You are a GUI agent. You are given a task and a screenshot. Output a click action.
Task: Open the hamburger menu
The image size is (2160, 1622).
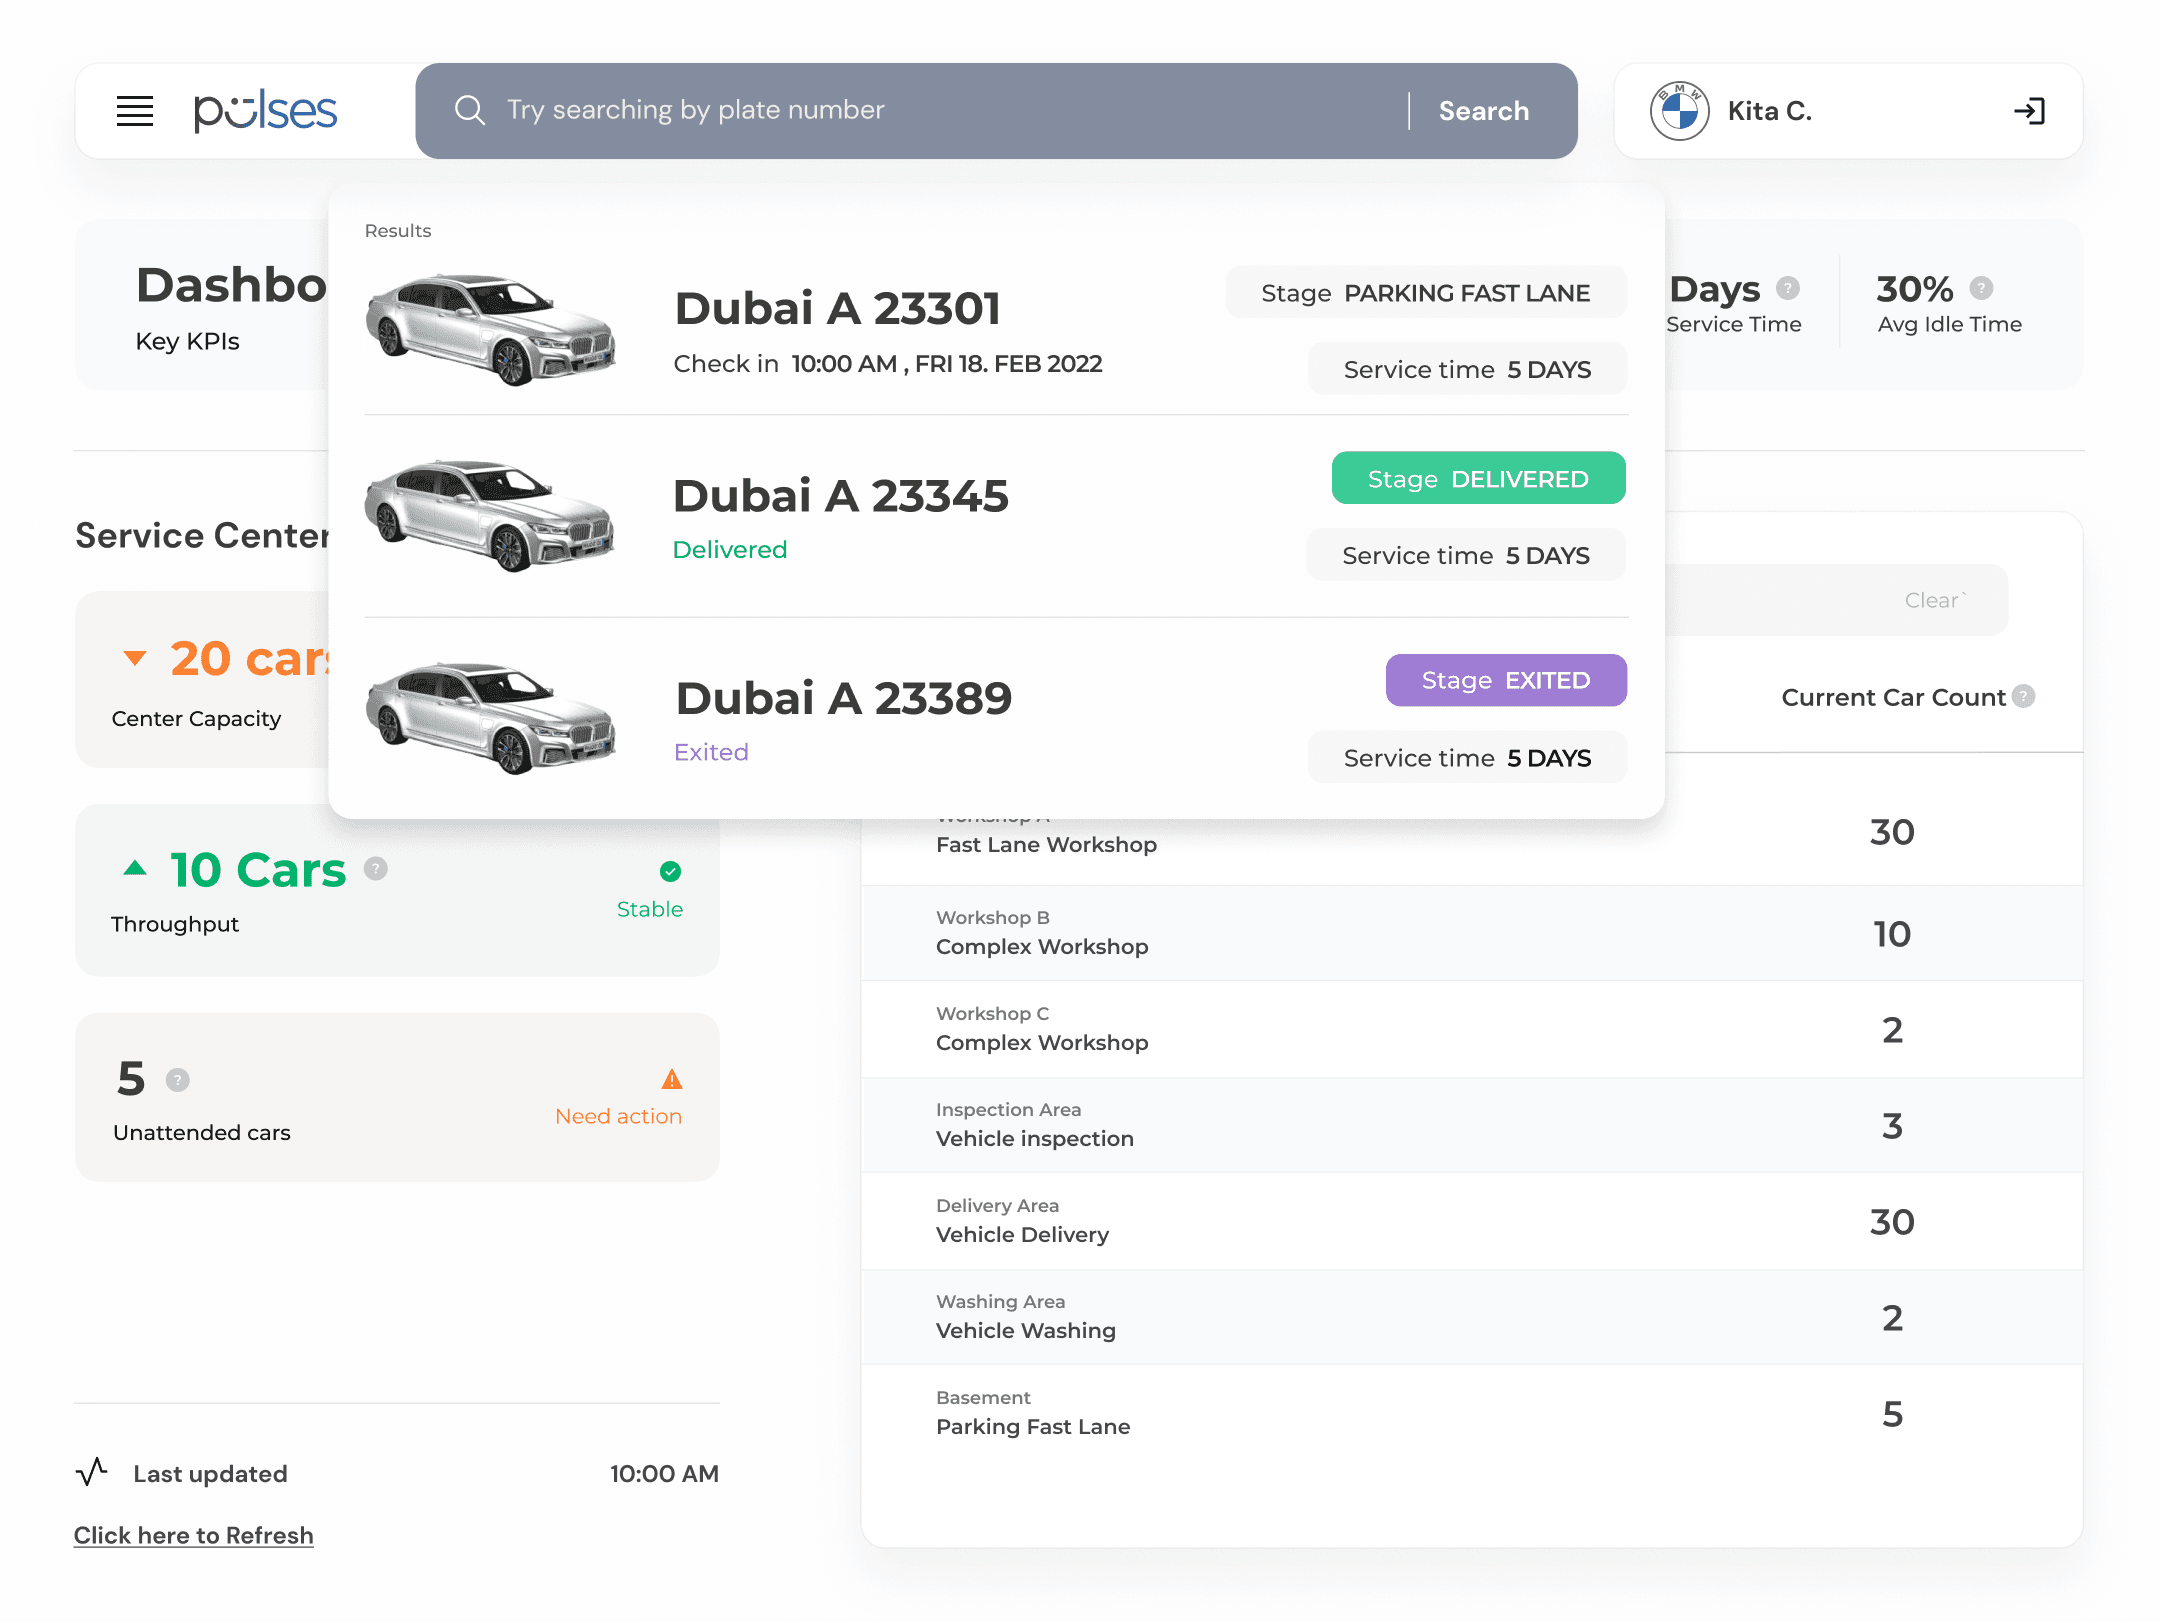[135, 111]
